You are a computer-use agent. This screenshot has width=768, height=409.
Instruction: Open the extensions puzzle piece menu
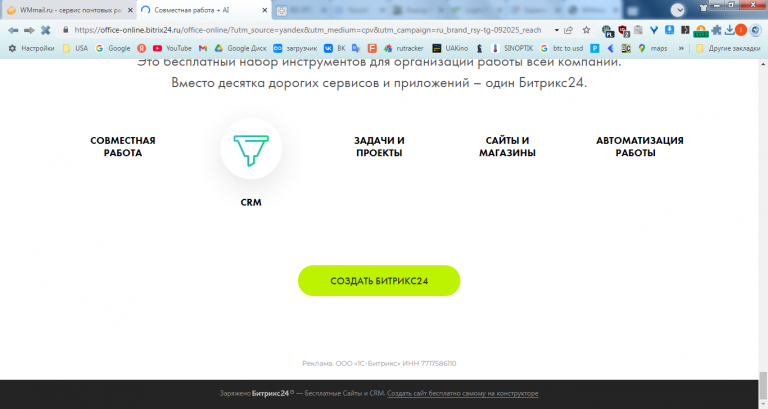pos(717,30)
